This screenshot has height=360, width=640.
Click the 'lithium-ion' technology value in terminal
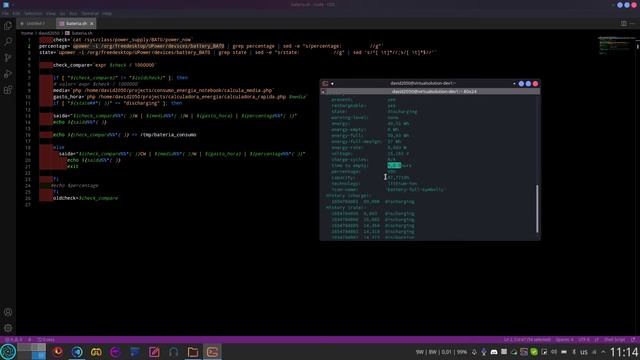coord(402,184)
